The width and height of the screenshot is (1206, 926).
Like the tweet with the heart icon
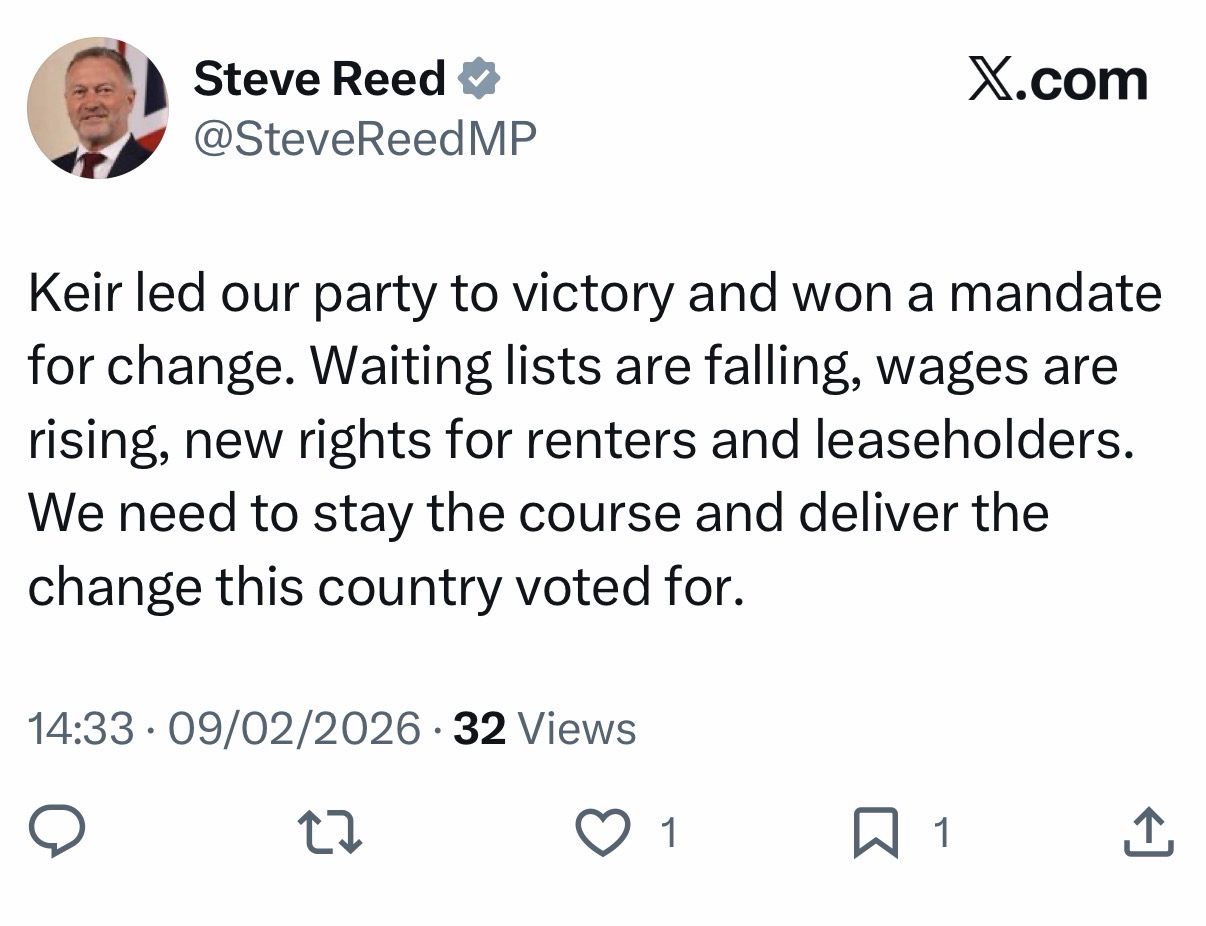(602, 832)
